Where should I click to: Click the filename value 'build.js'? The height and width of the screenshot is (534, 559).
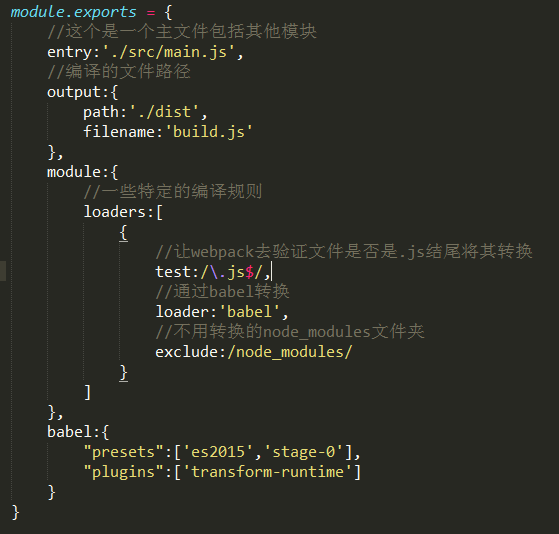(209, 132)
